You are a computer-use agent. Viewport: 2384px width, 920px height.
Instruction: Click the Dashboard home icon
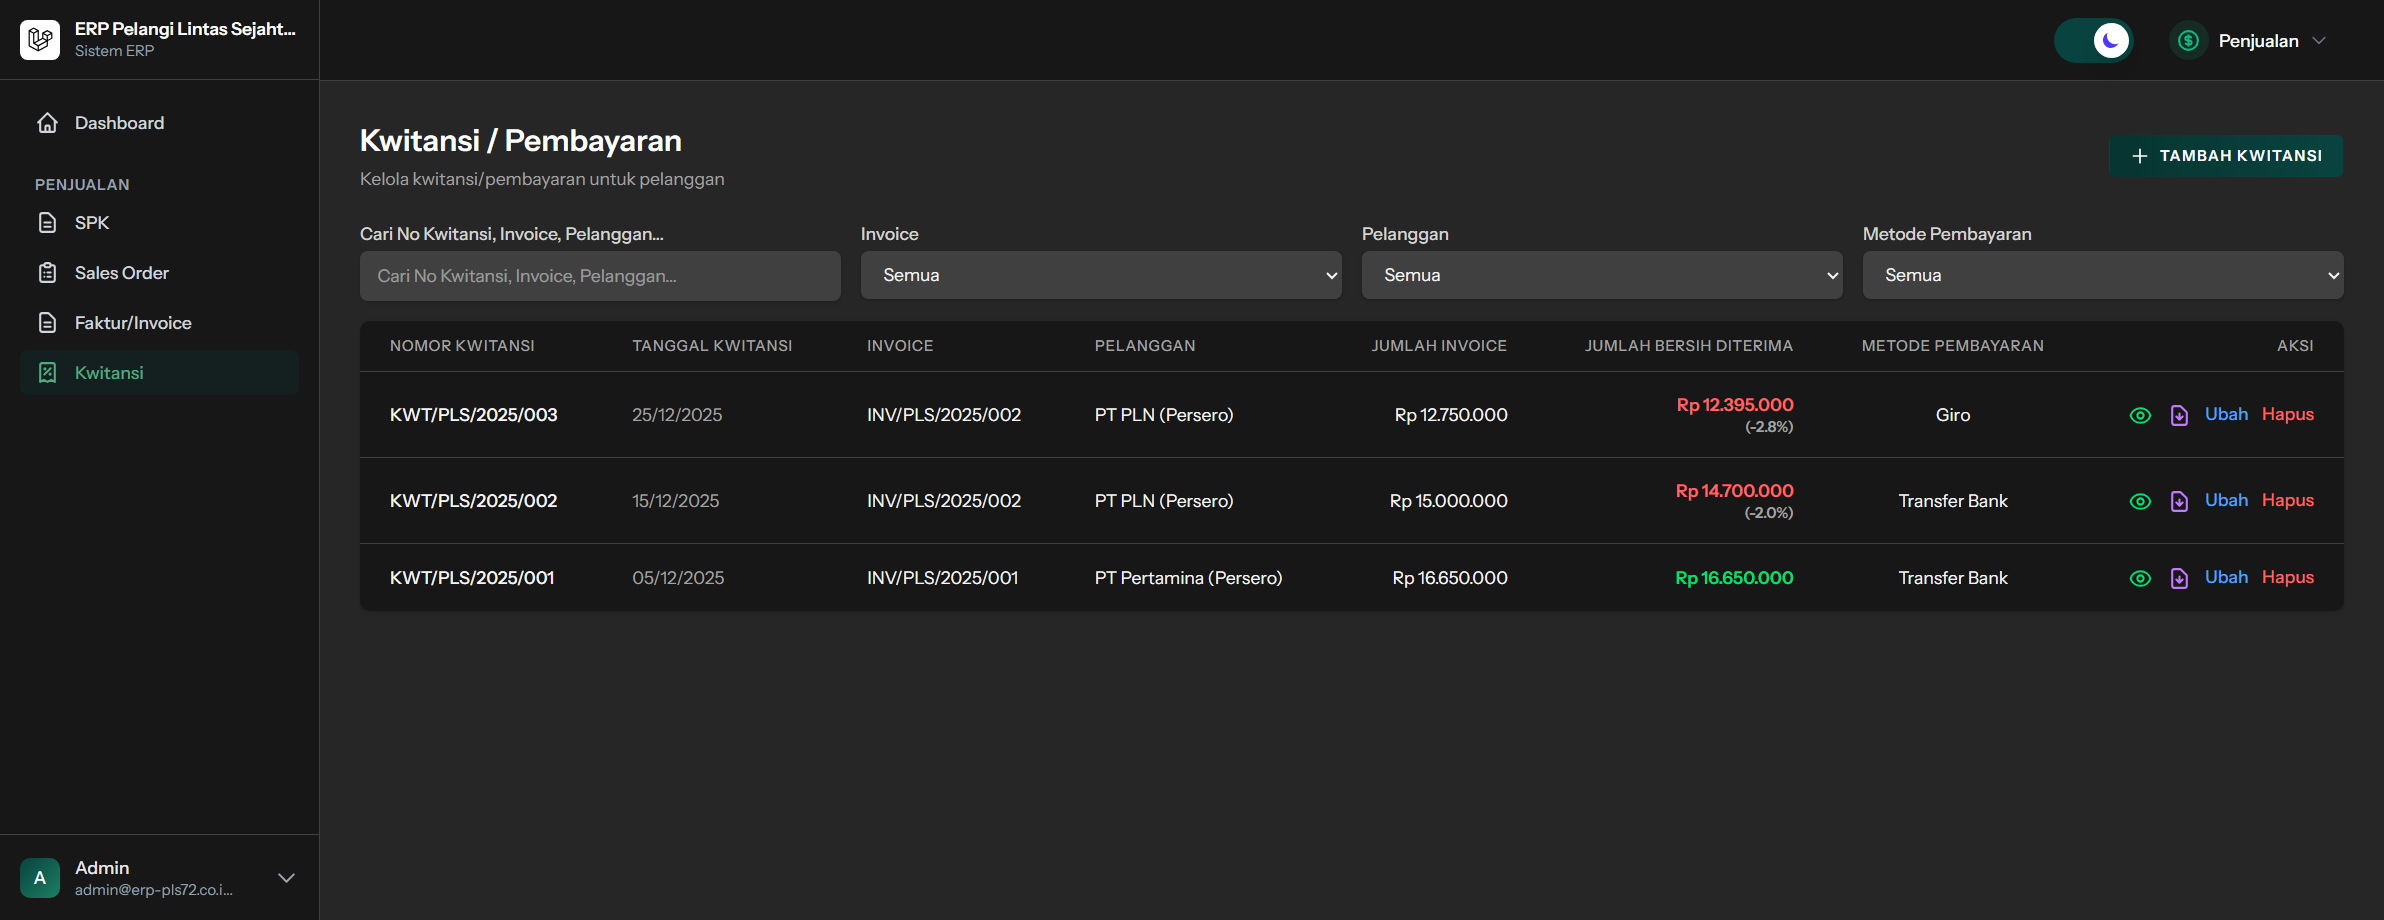click(x=47, y=123)
